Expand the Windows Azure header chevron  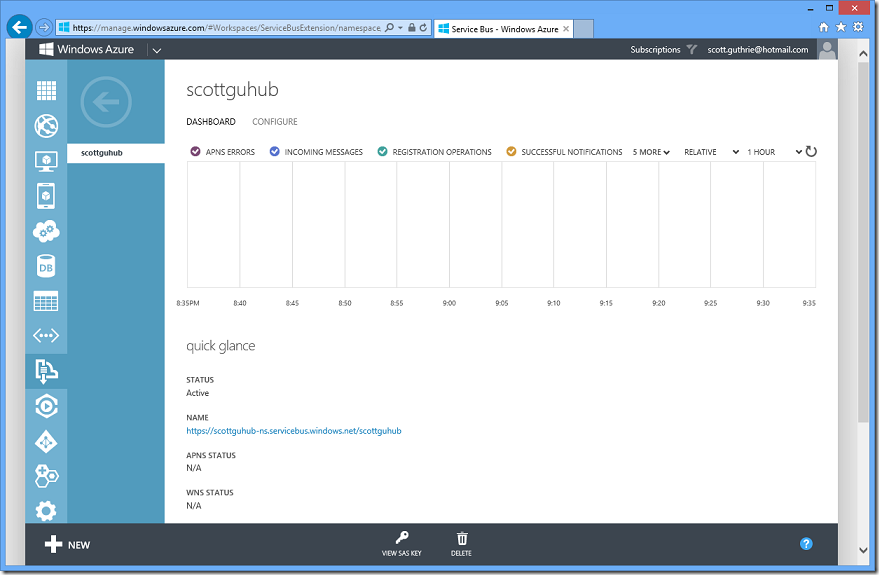tap(157, 50)
